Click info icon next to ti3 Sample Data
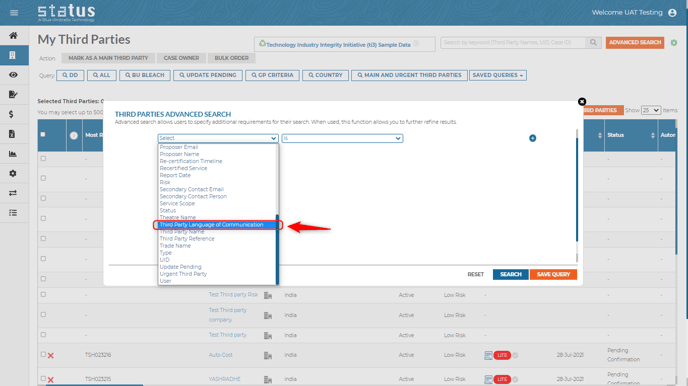688x386 pixels. 416,43
